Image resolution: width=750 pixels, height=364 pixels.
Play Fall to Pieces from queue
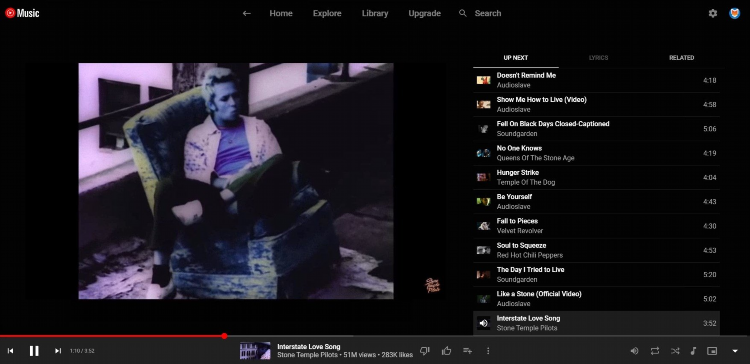click(596, 226)
